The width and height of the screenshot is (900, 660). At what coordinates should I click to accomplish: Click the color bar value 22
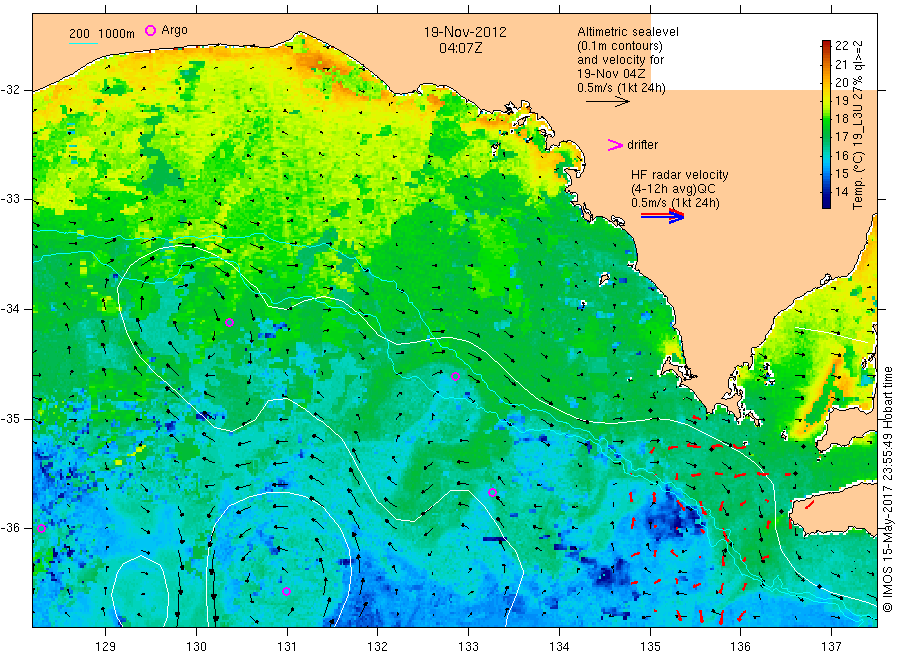[841, 45]
